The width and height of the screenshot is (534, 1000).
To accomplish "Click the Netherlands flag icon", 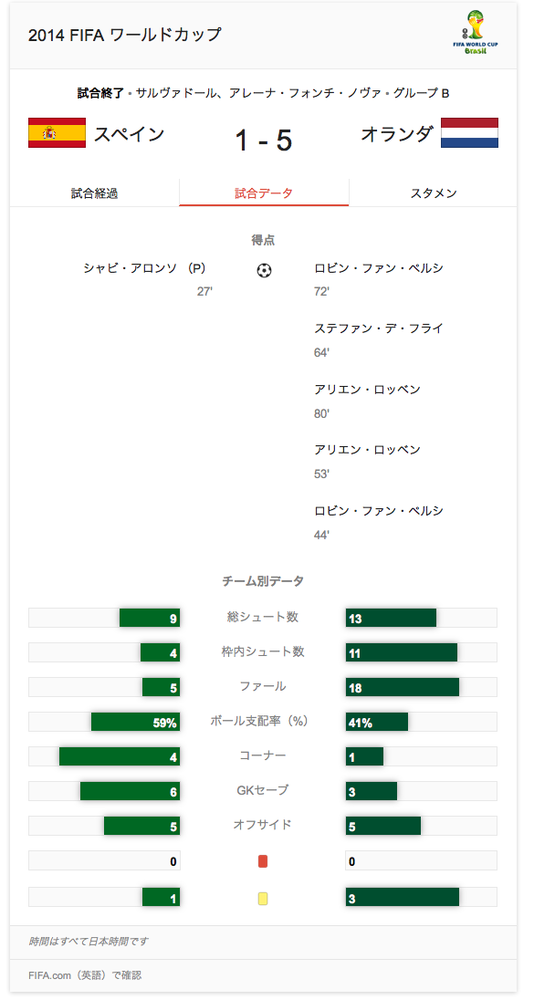I will pos(470,133).
